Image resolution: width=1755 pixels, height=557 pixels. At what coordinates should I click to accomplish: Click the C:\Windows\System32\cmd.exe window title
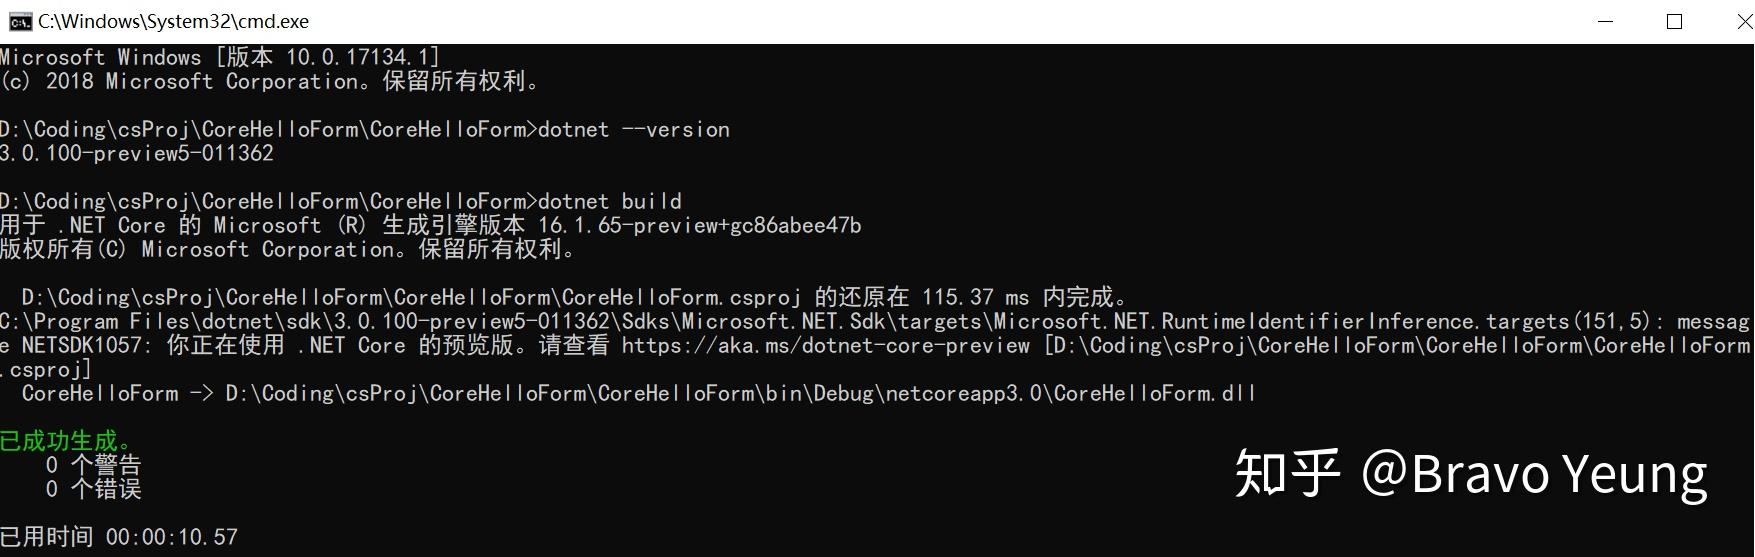pos(173,21)
